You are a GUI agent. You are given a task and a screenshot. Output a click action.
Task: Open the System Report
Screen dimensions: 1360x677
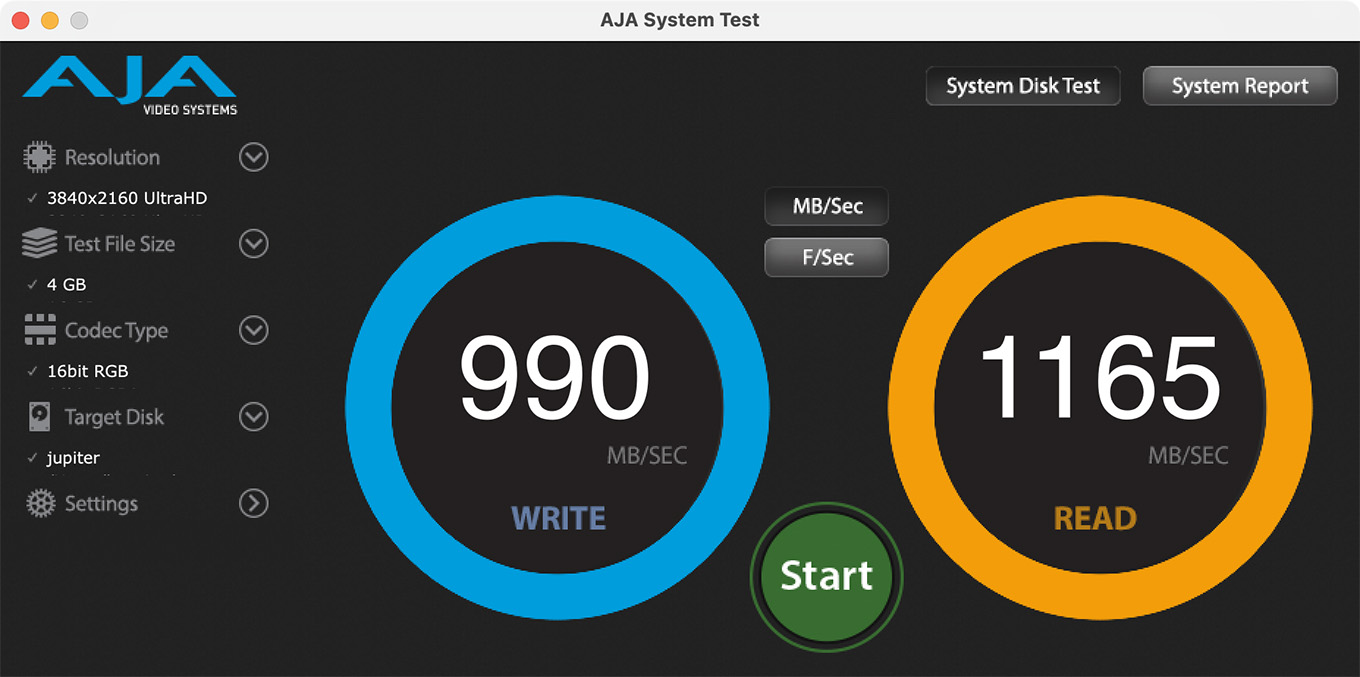[x=1239, y=86]
